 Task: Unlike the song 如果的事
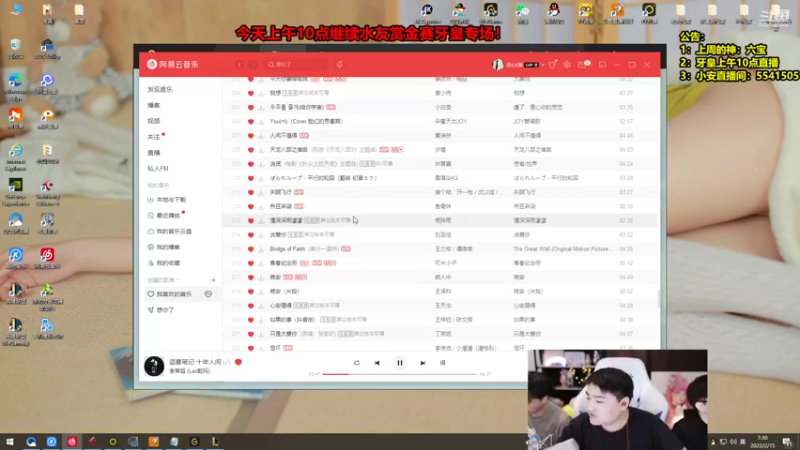pos(251,320)
